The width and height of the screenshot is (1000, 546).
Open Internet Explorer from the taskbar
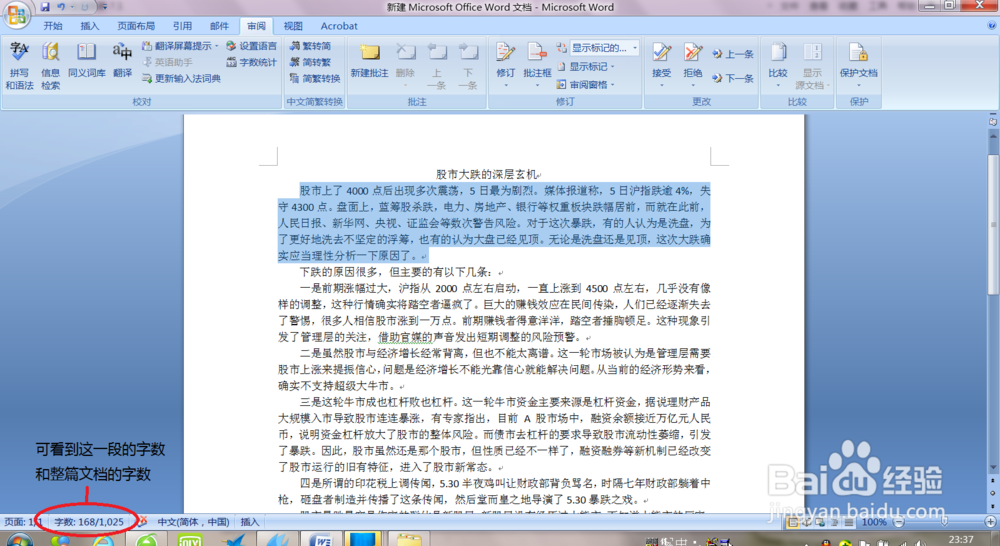[x=103, y=541]
